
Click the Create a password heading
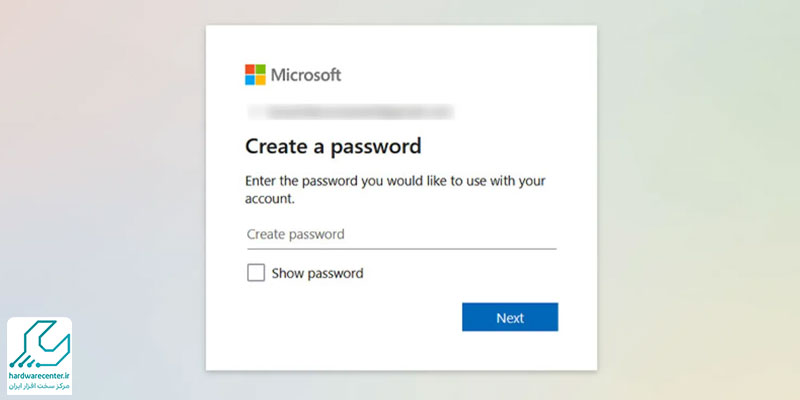tap(333, 146)
